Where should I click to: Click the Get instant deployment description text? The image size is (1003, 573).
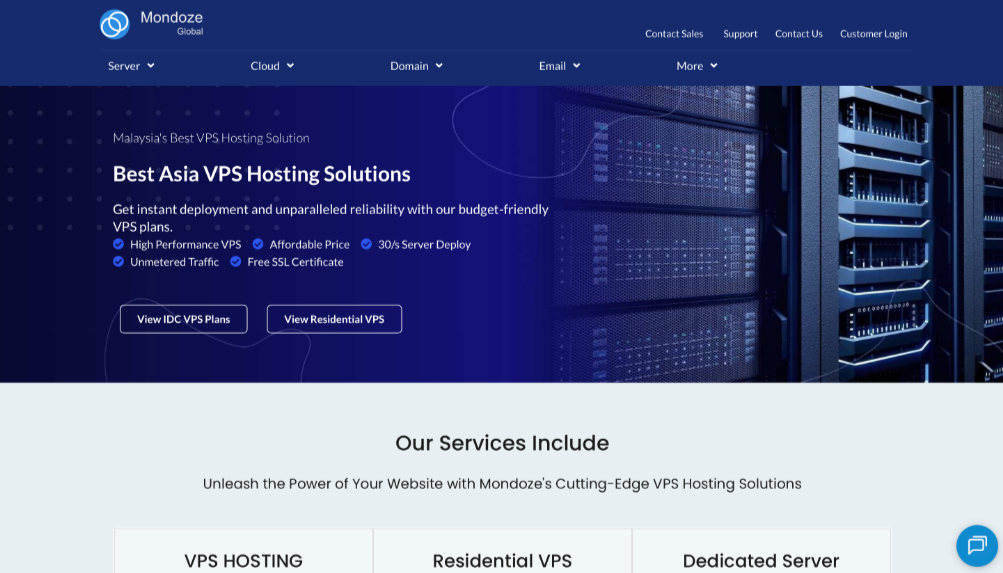(x=331, y=217)
